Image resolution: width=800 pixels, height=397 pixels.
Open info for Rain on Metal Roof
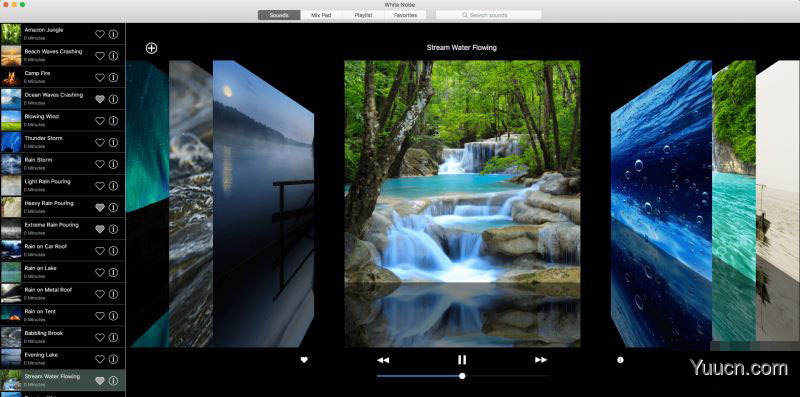[113, 294]
